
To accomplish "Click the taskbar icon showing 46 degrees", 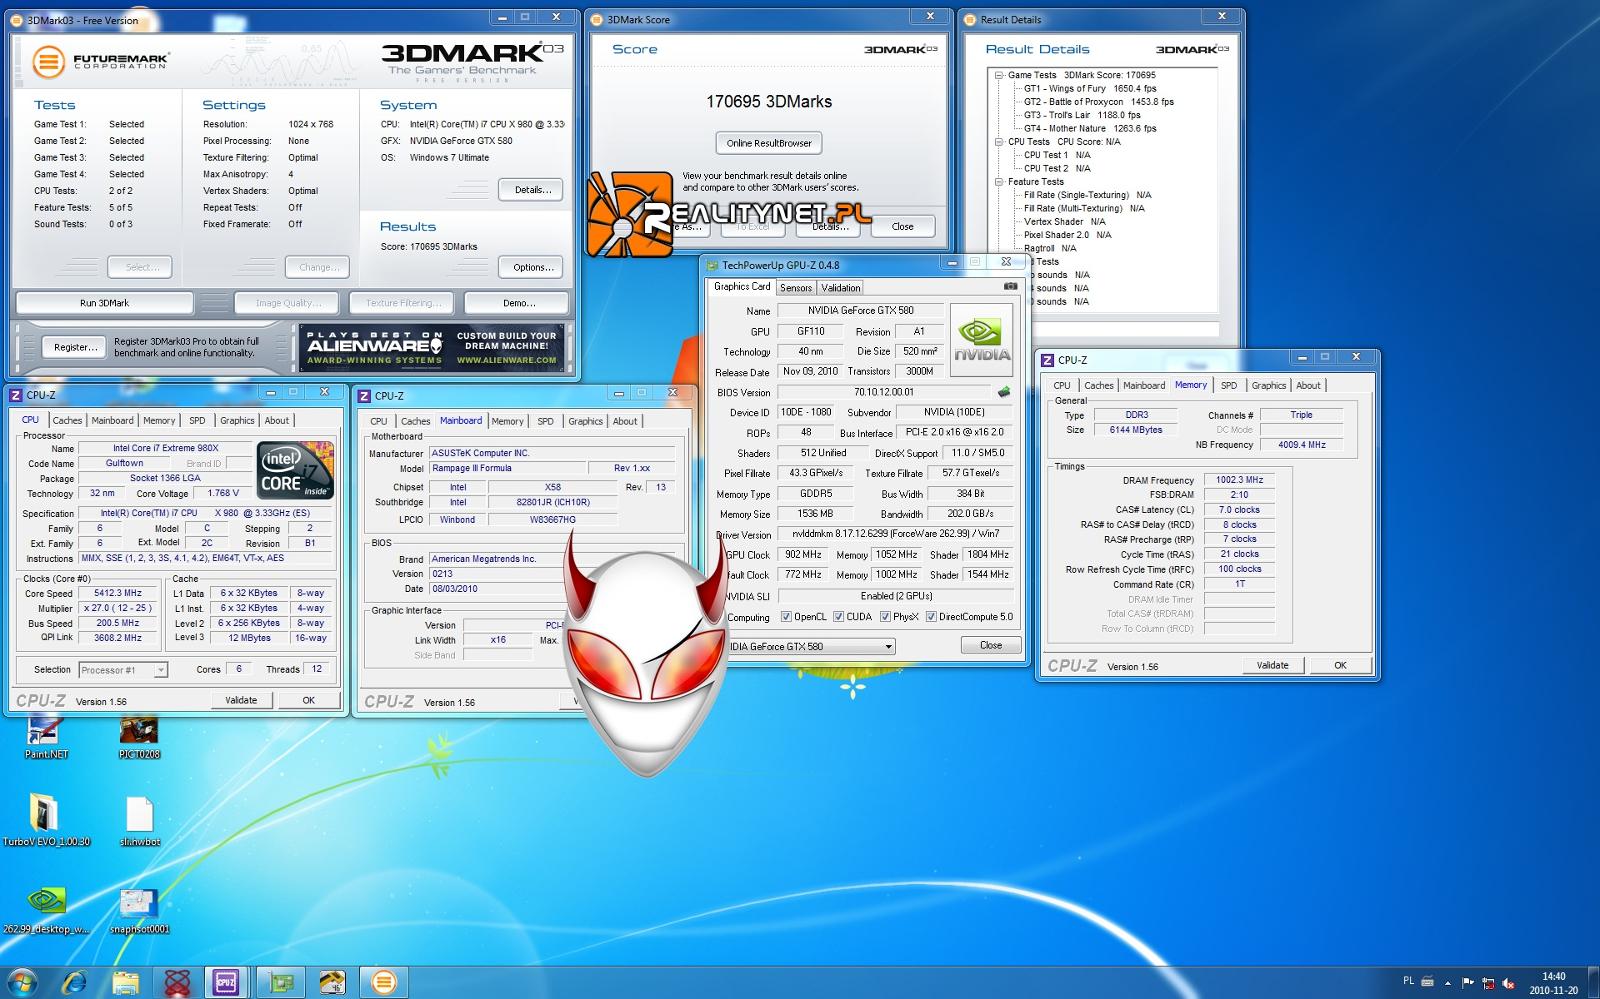I will tap(332, 982).
